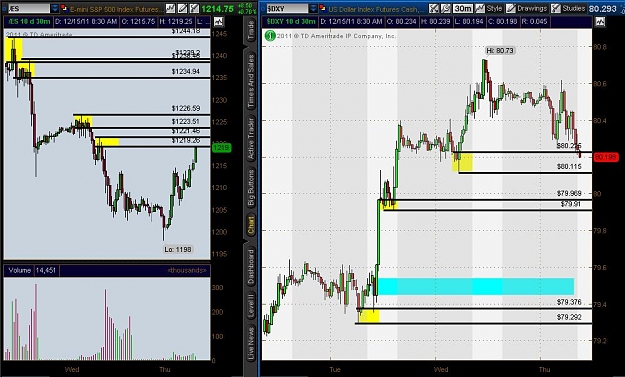Open the Dashboard sidebar tab

[x=251, y=266]
